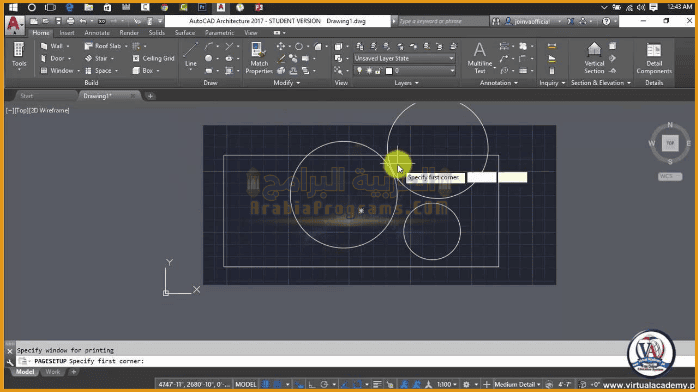Image resolution: width=698 pixels, height=392 pixels.
Task: Select the Wall tool
Action: tap(51, 46)
